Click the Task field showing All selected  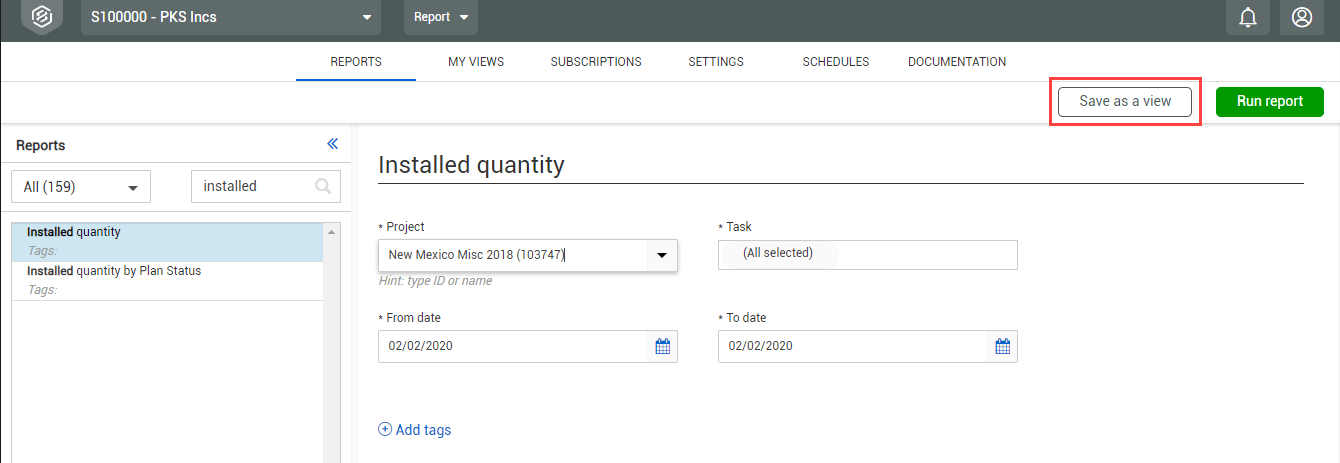tap(868, 255)
